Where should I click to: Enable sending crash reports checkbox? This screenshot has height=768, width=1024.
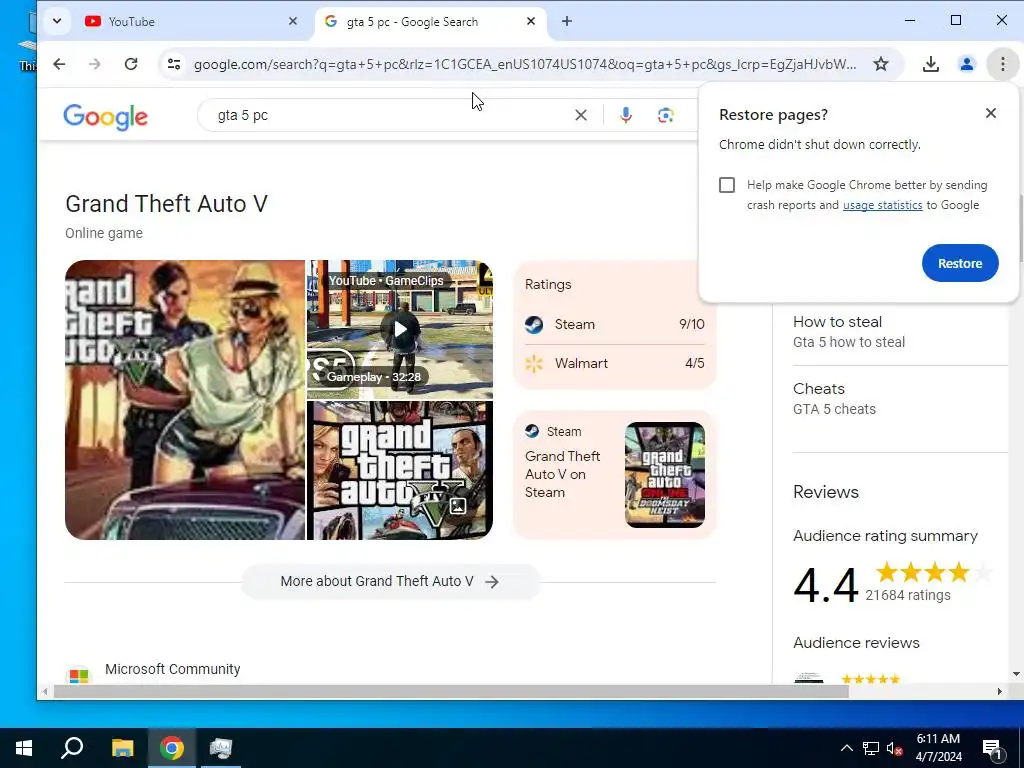click(x=727, y=185)
